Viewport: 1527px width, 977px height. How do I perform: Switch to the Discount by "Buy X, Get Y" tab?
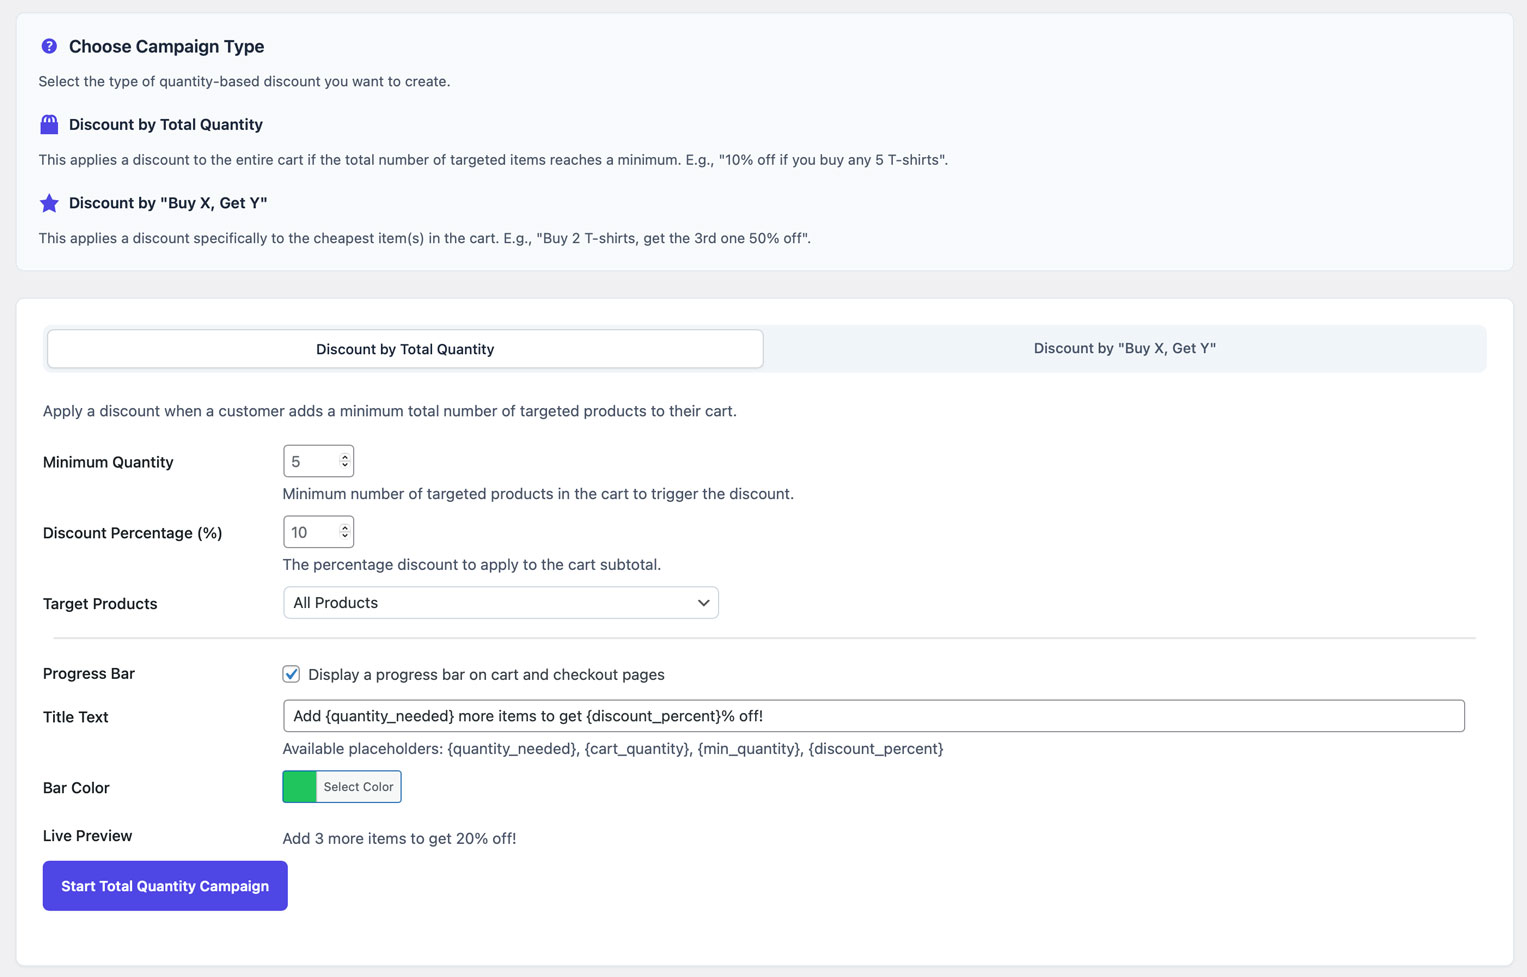(x=1124, y=349)
